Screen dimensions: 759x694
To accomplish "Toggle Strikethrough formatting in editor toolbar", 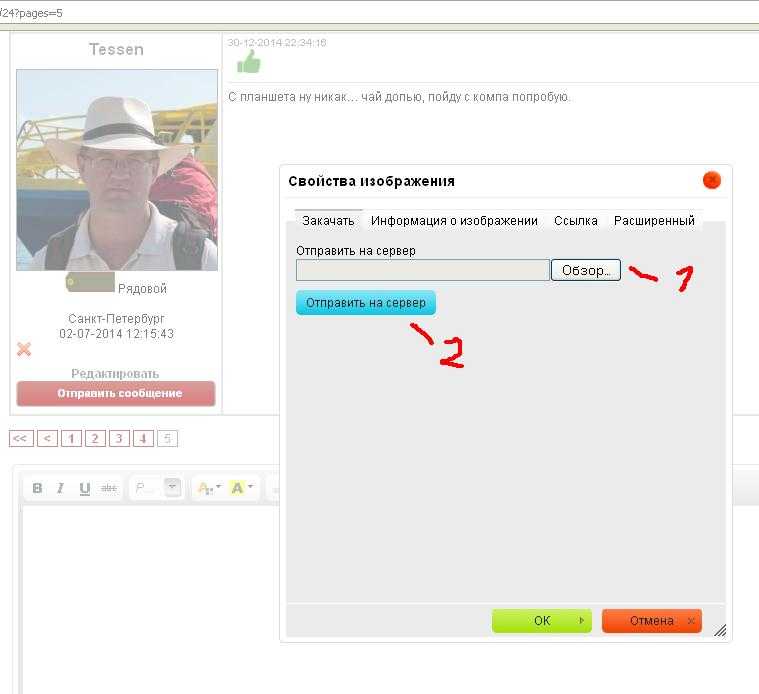I will click(x=109, y=488).
